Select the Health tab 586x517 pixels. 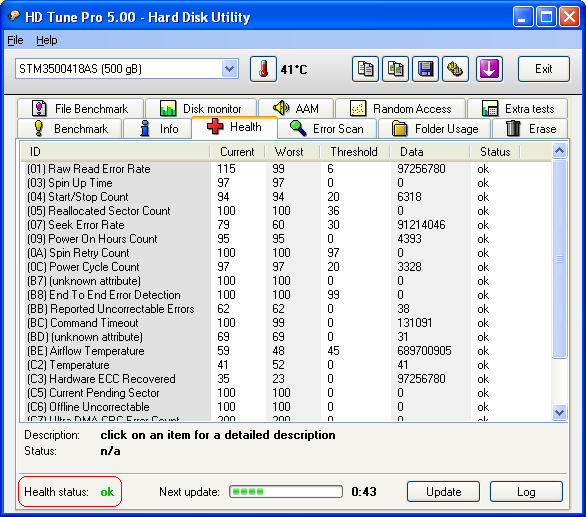click(234, 127)
